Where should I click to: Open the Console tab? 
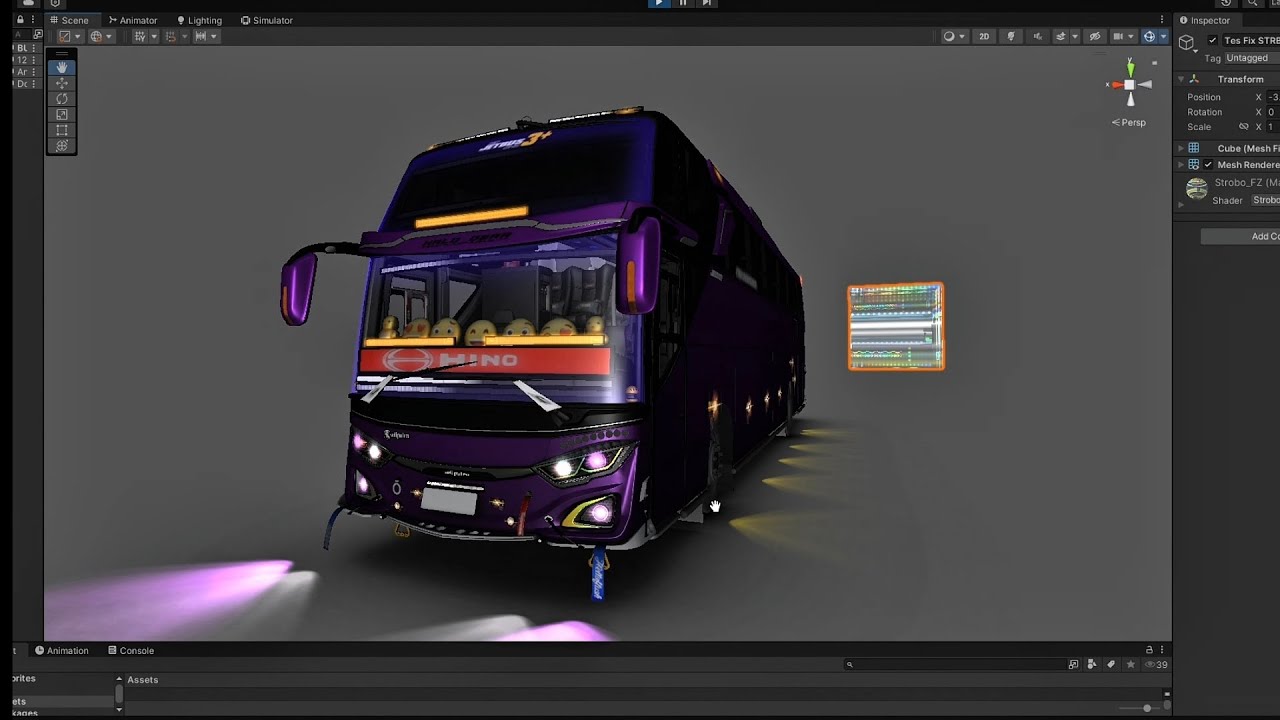pyautogui.click(x=131, y=651)
